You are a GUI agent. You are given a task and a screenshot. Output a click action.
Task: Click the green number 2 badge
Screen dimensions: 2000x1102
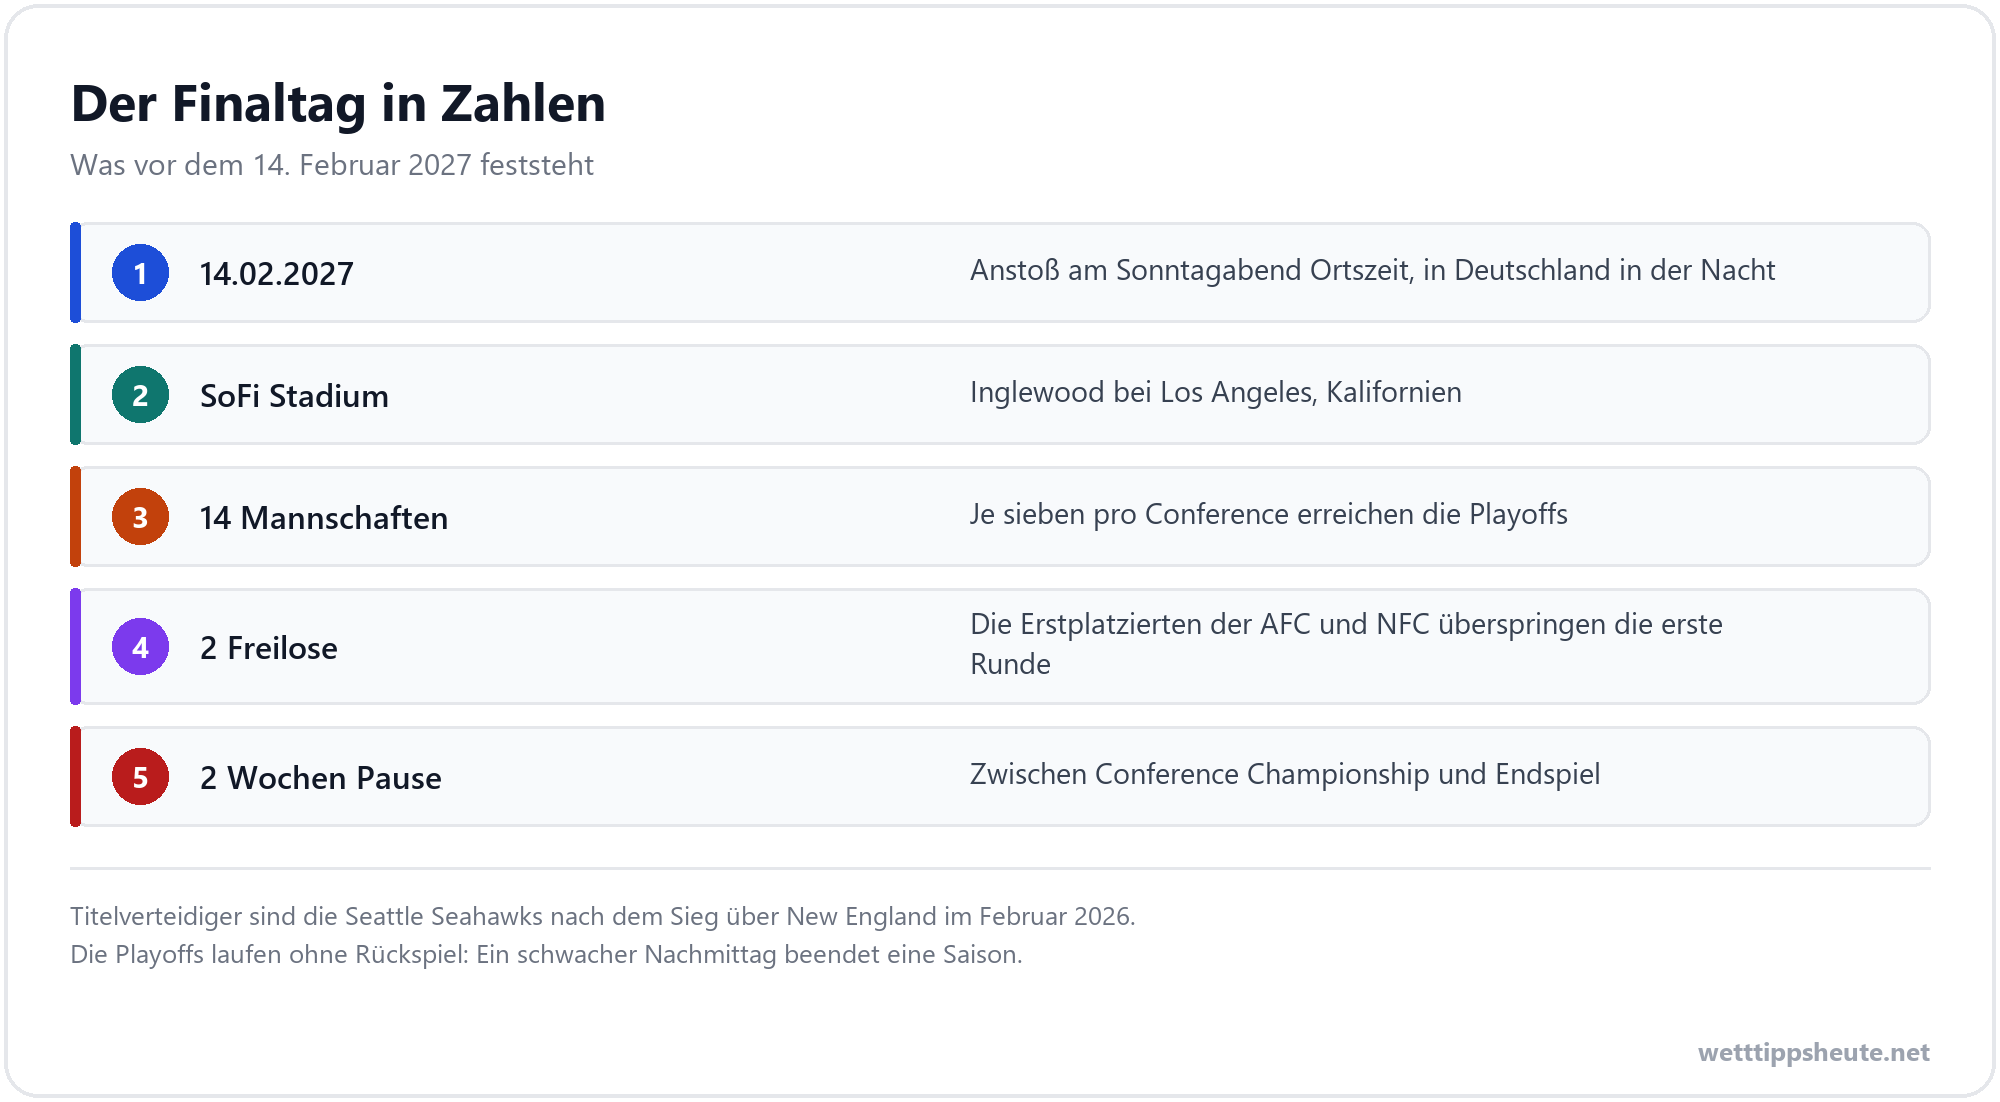(x=140, y=395)
